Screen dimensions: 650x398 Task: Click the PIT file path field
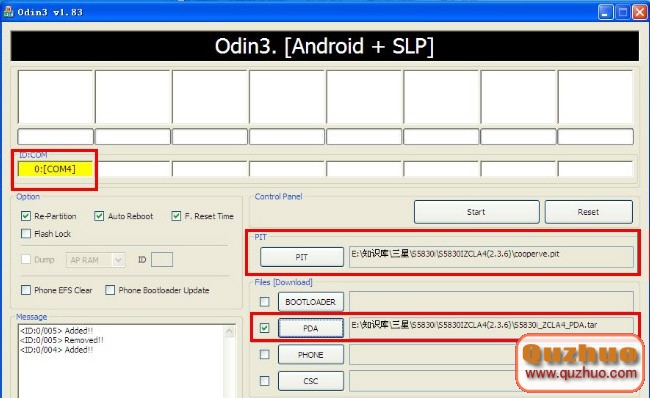491,257
